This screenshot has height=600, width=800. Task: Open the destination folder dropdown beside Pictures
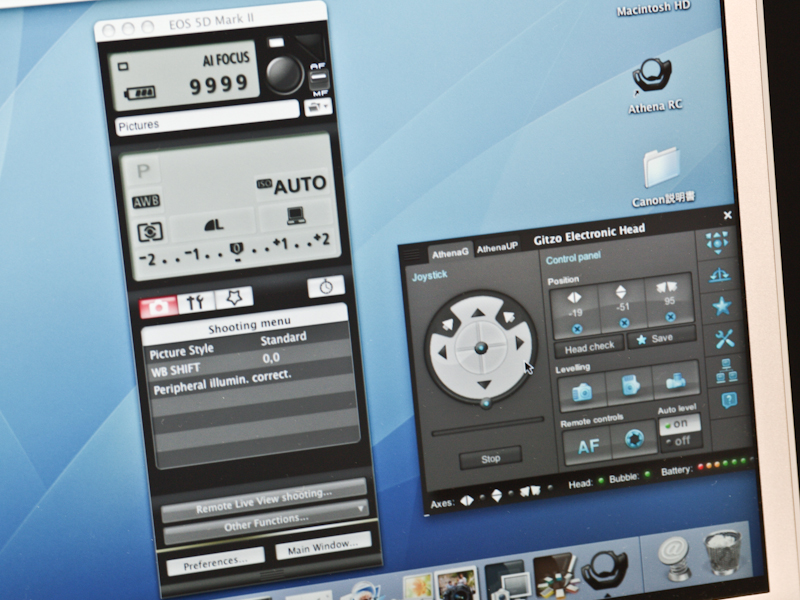(318, 107)
